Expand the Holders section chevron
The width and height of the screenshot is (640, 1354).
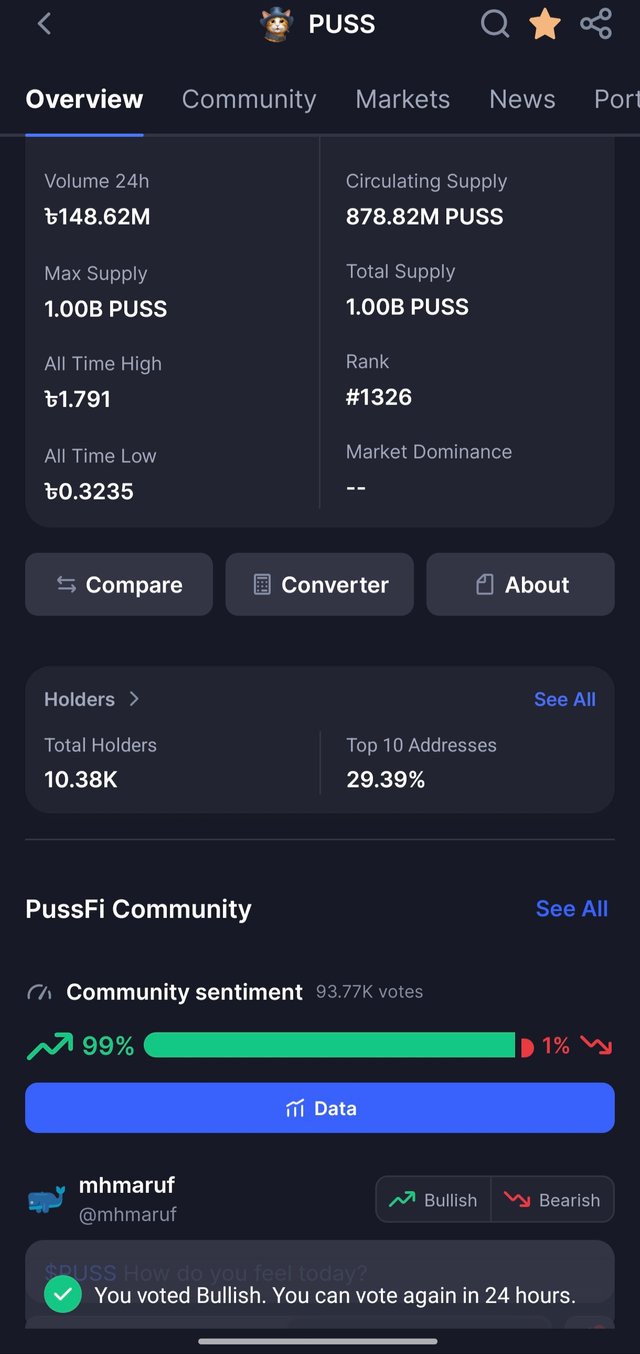(x=134, y=699)
